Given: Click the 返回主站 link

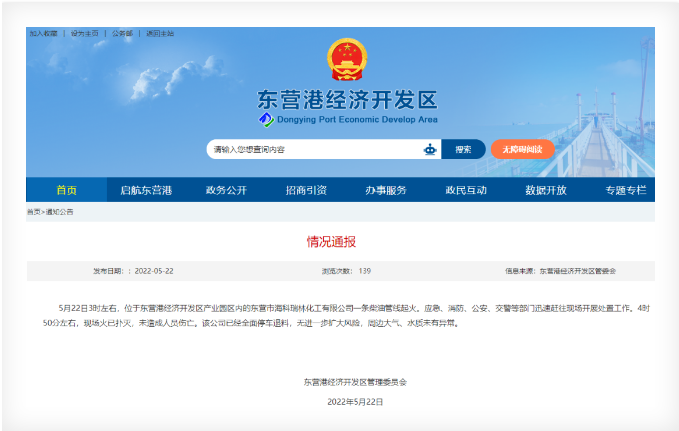Looking at the screenshot, I should click(x=160, y=33).
